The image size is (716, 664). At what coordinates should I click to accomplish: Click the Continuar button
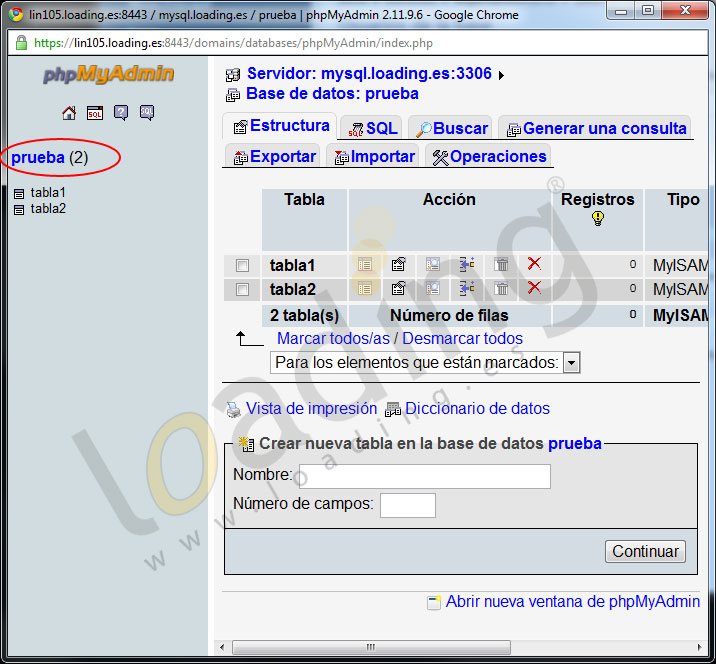click(x=645, y=552)
